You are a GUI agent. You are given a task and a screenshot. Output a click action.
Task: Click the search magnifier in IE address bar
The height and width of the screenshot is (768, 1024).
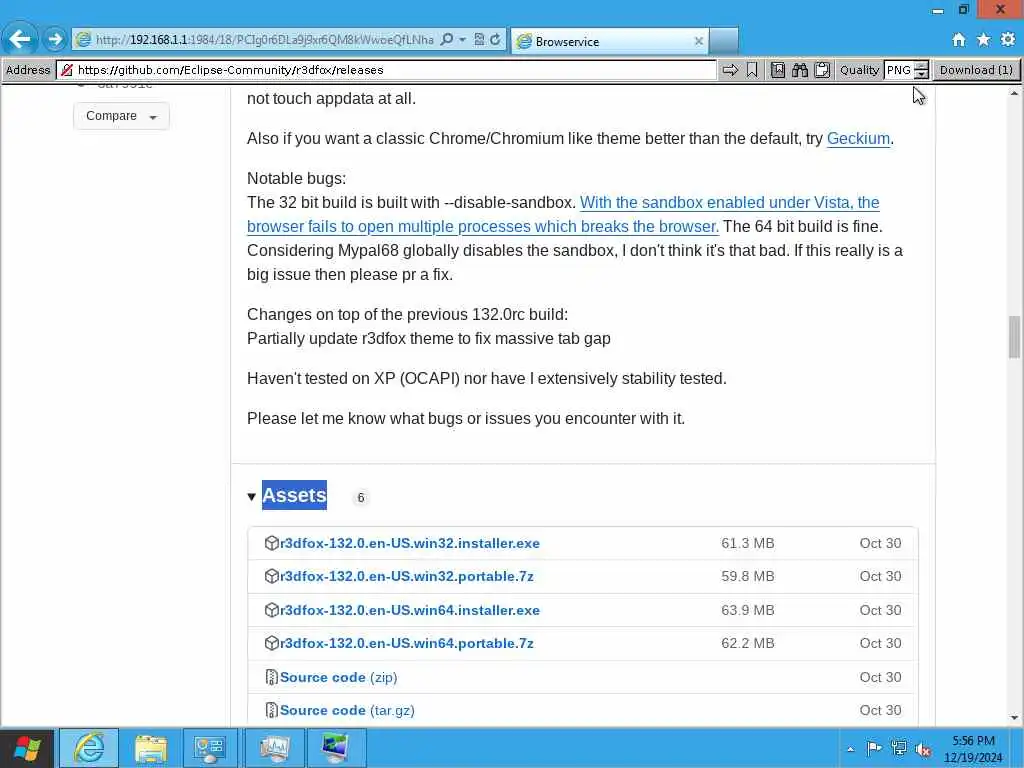point(447,40)
